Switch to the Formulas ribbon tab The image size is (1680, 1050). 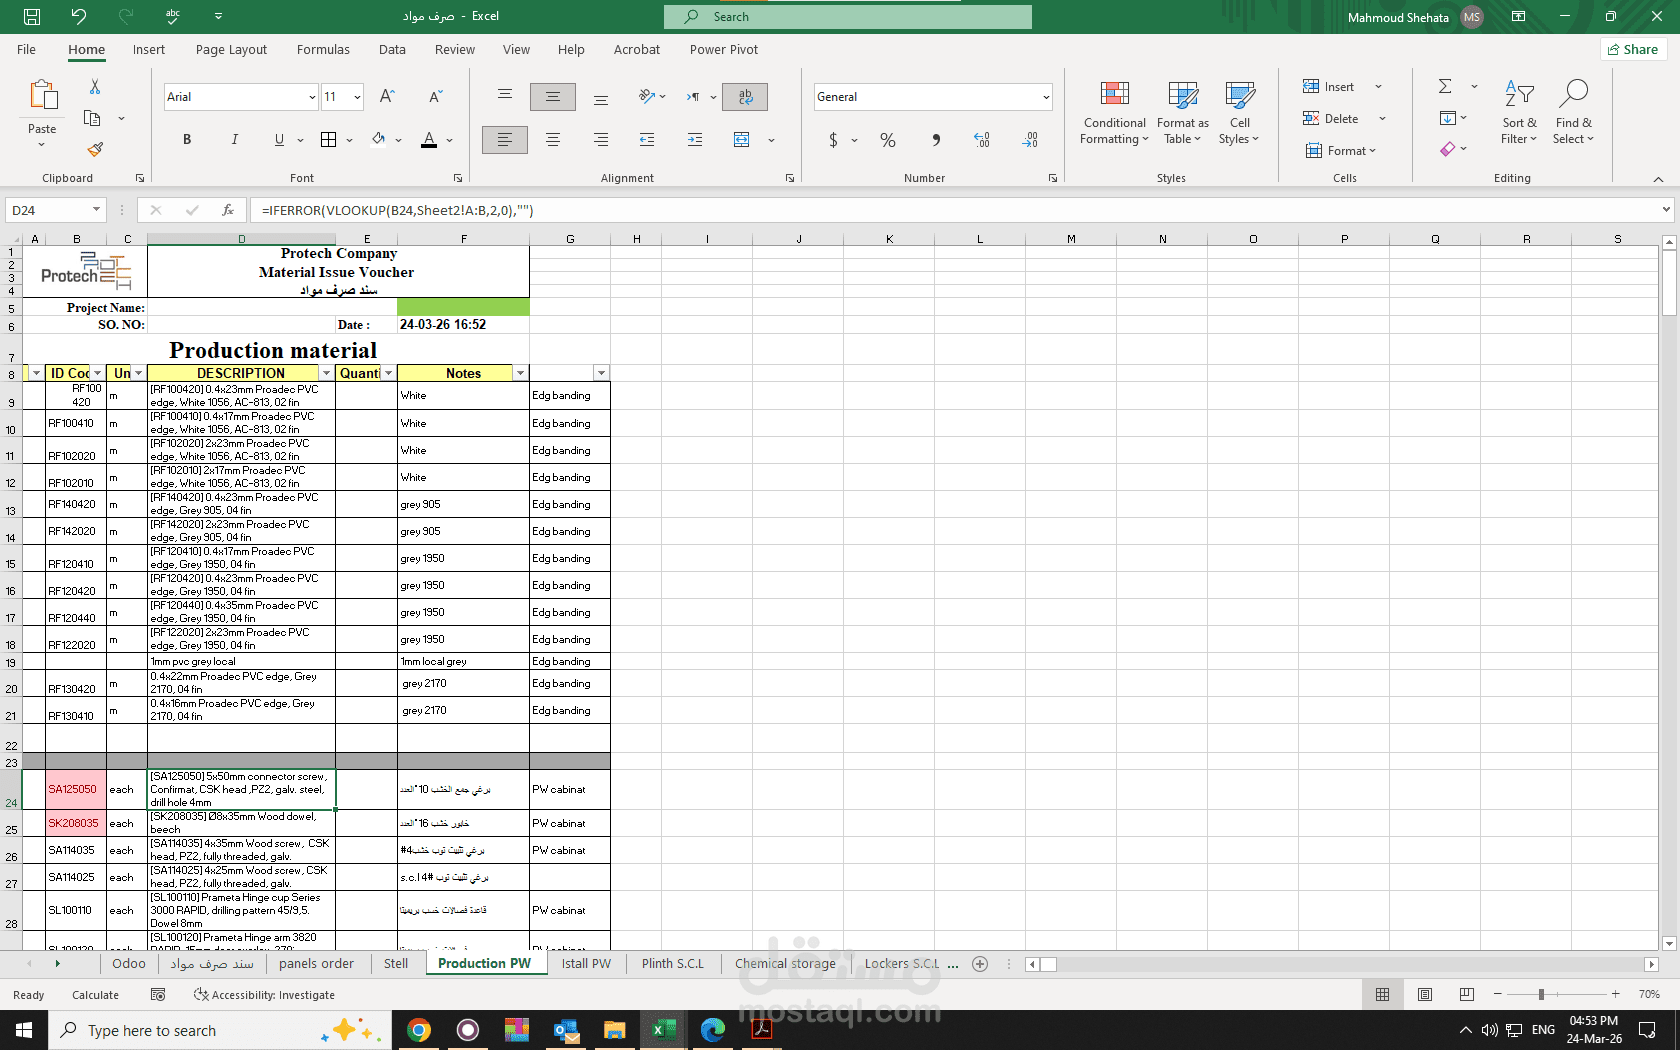[x=323, y=50]
